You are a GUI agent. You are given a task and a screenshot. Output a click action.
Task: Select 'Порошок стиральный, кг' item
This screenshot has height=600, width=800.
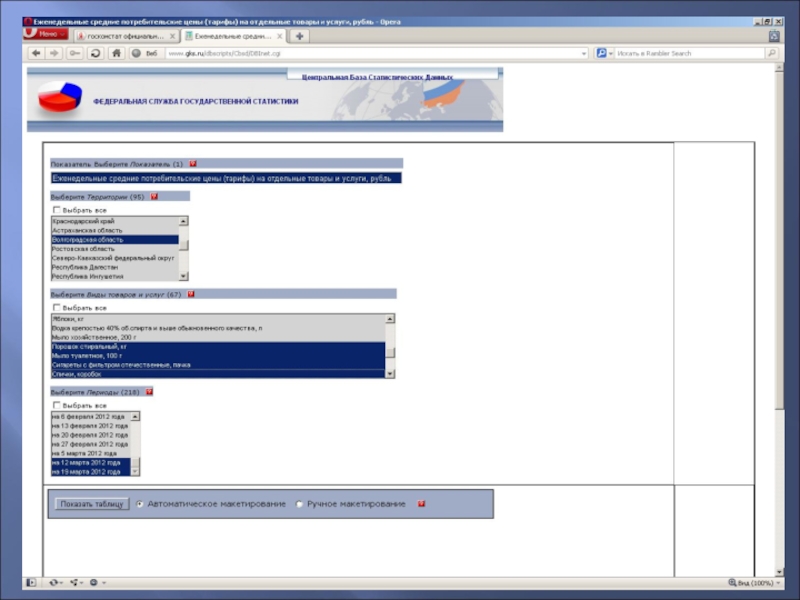click(218, 346)
